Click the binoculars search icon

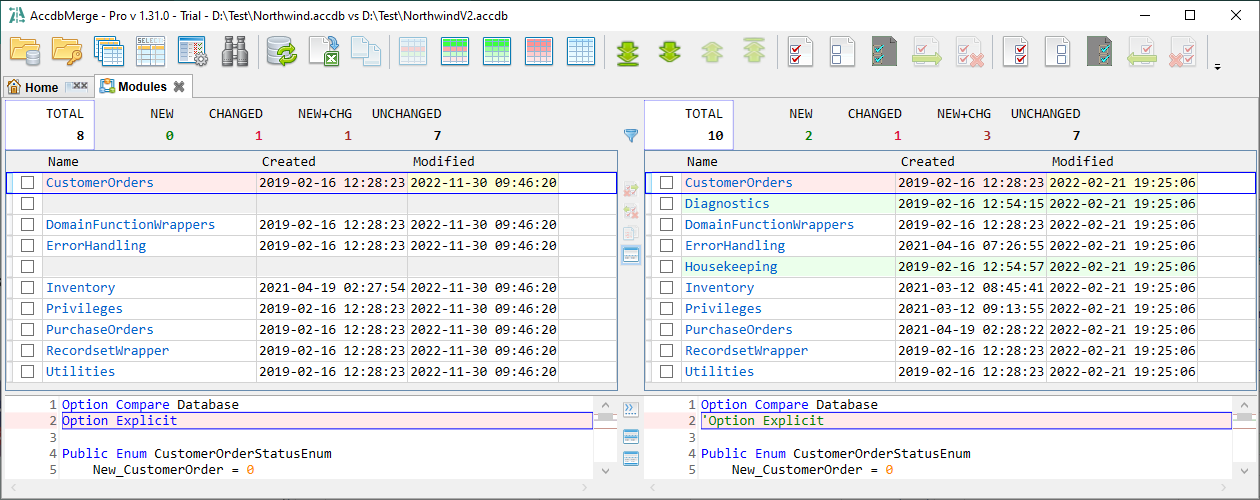pyautogui.click(x=234, y=51)
